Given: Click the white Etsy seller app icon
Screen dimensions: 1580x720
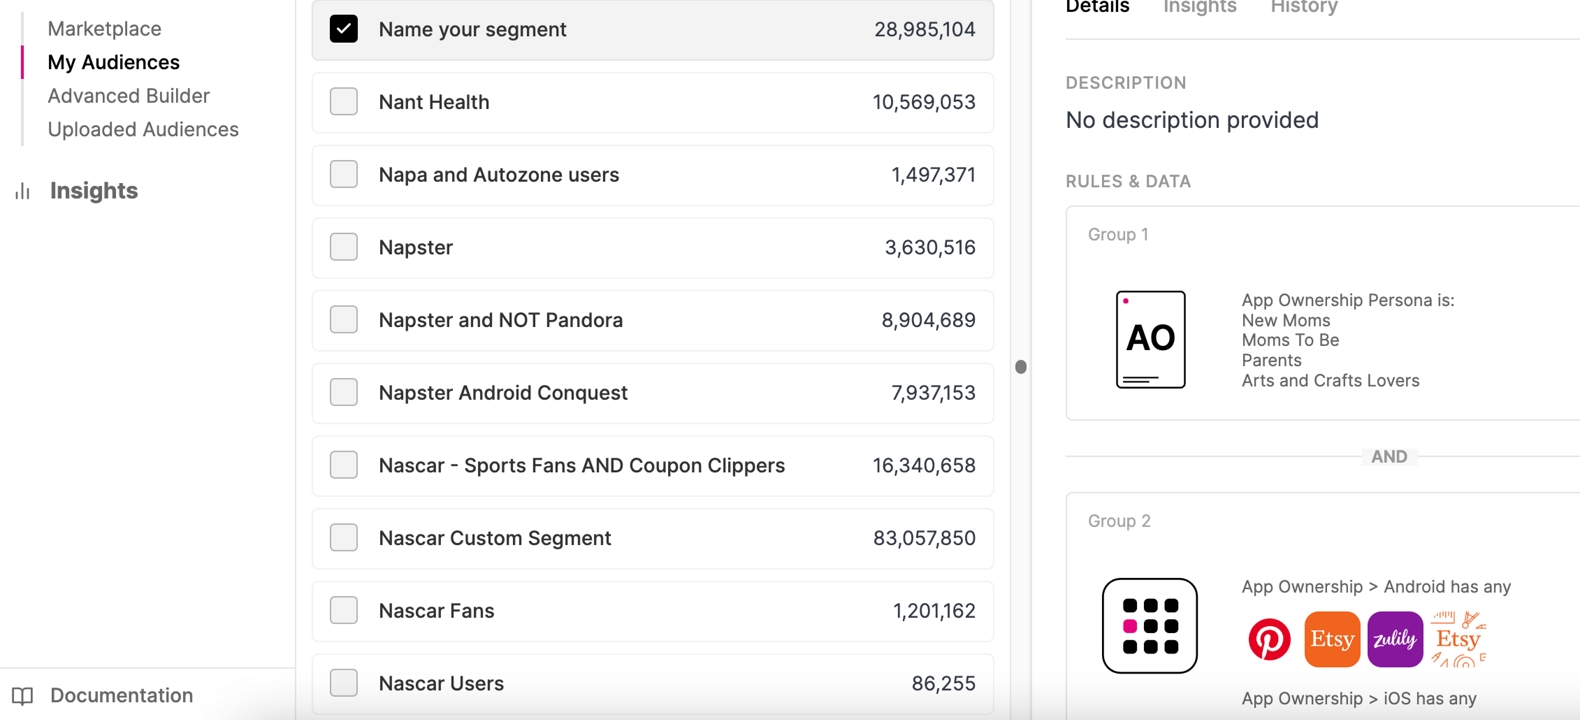Looking at the screenshot, I should [x=1458, y=640].
